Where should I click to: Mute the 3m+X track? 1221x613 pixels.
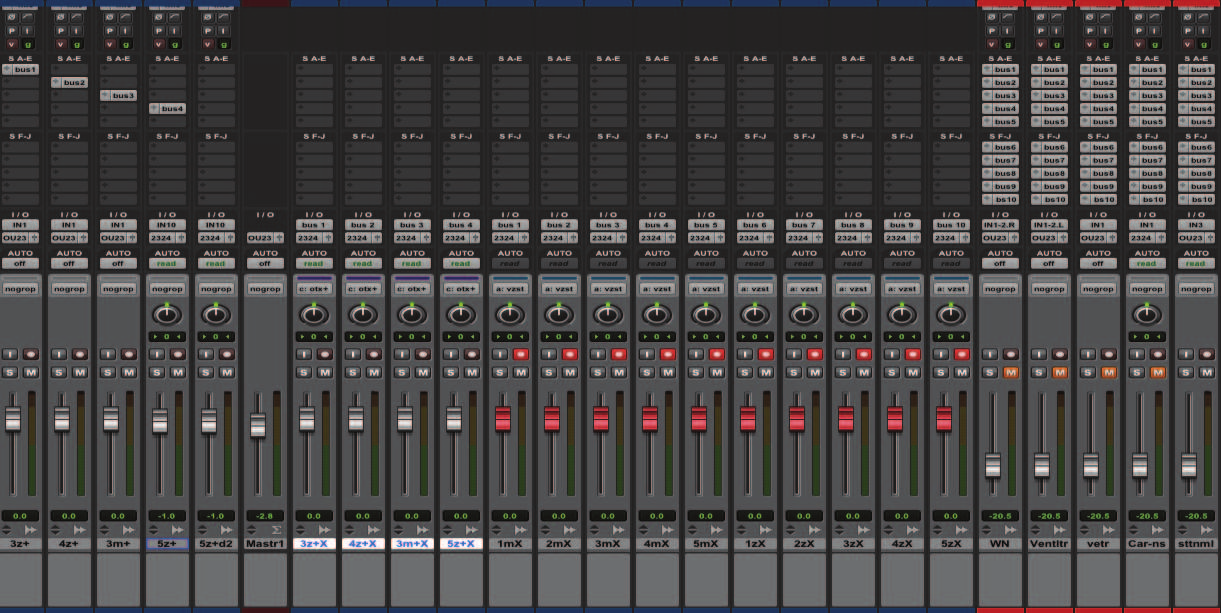[422, 372]
